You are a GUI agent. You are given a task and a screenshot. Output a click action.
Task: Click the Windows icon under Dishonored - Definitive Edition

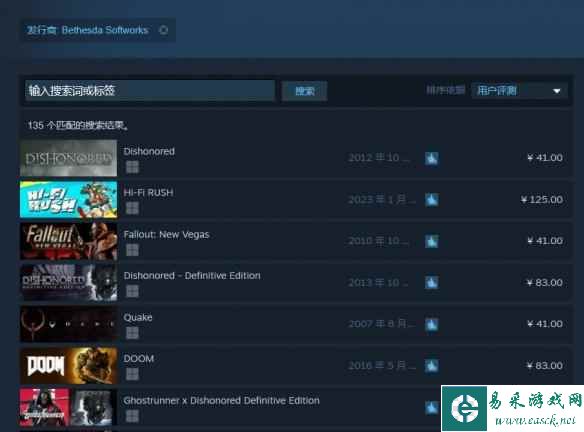click(132, 291)
